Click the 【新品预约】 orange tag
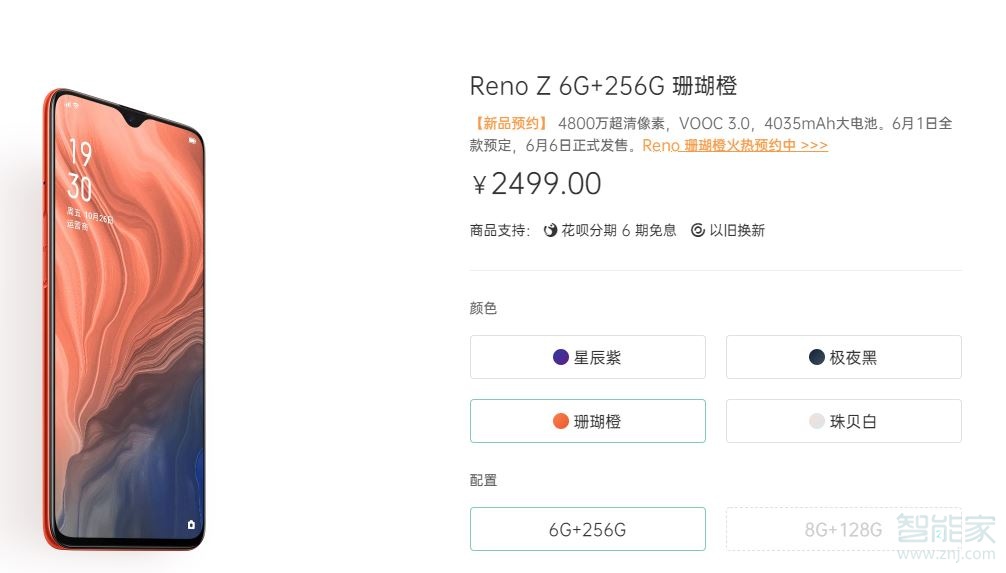Viewport: 1006px width, 573px height. click(510, 123)
